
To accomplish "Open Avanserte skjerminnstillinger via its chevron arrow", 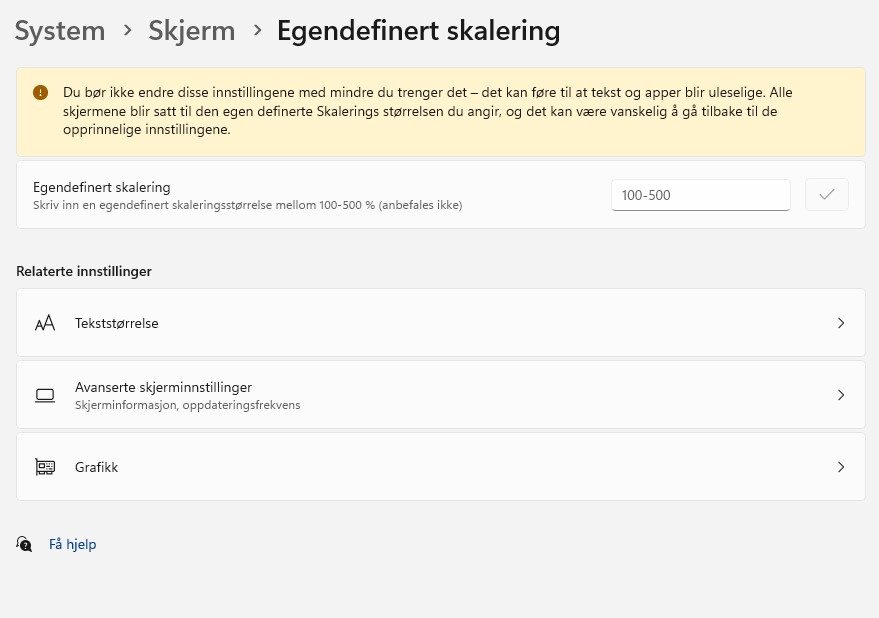I will tap(841, 395).
